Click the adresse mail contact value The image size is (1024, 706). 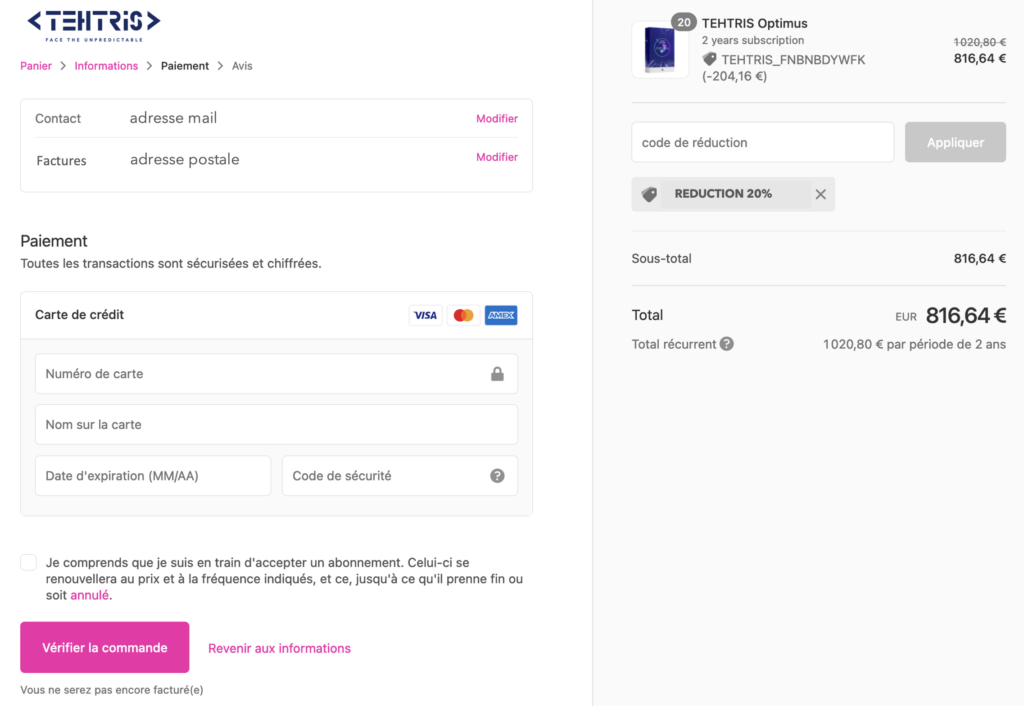tap(173, 118)
